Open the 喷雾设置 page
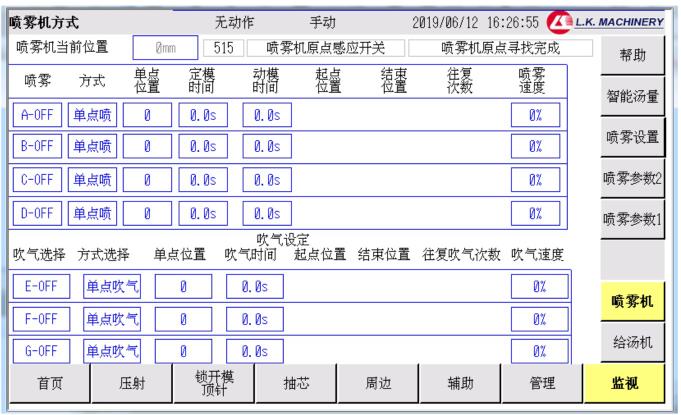Image resolution: width=681 pixels, height=415 pixels. point(633,137)
